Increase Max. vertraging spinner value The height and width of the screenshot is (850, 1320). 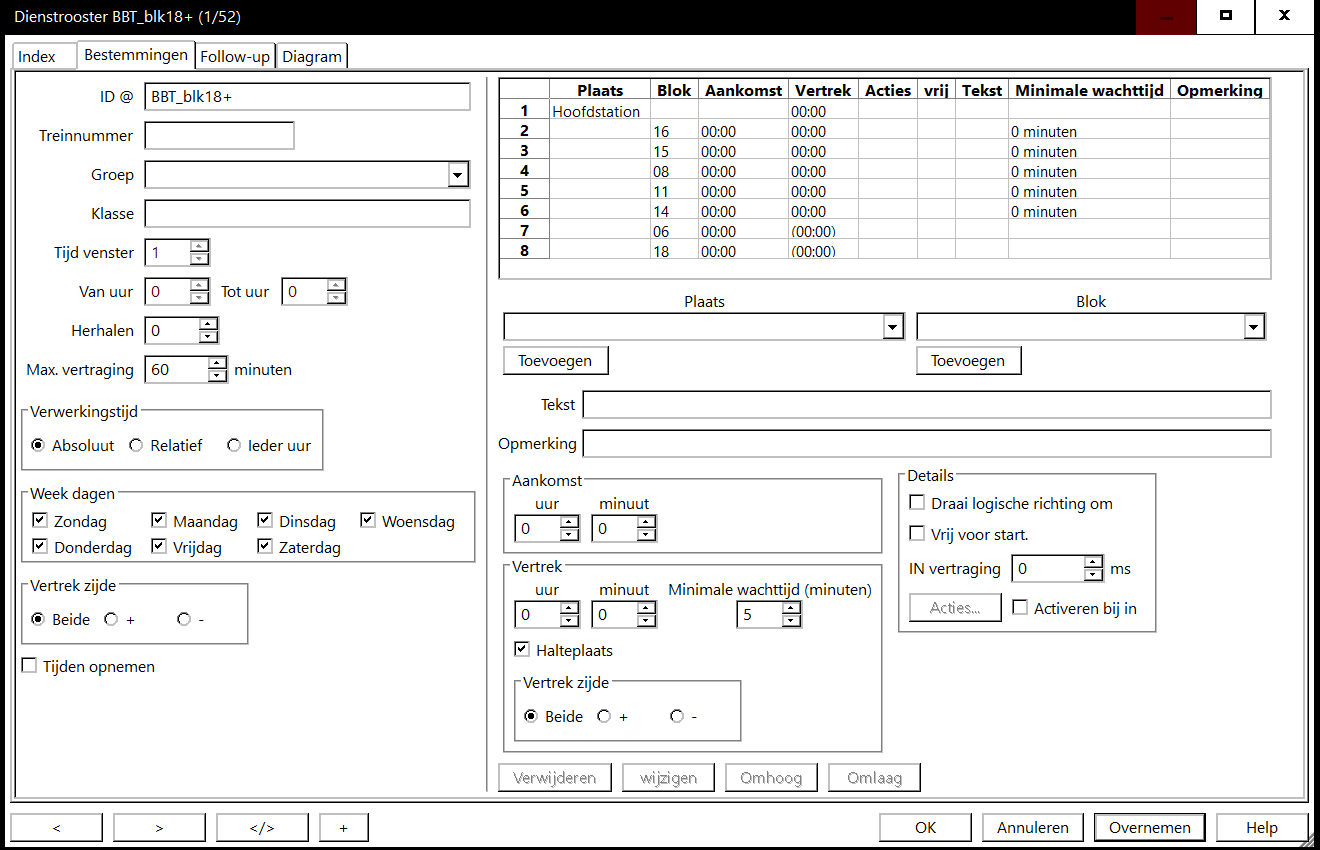pos(218,364)
